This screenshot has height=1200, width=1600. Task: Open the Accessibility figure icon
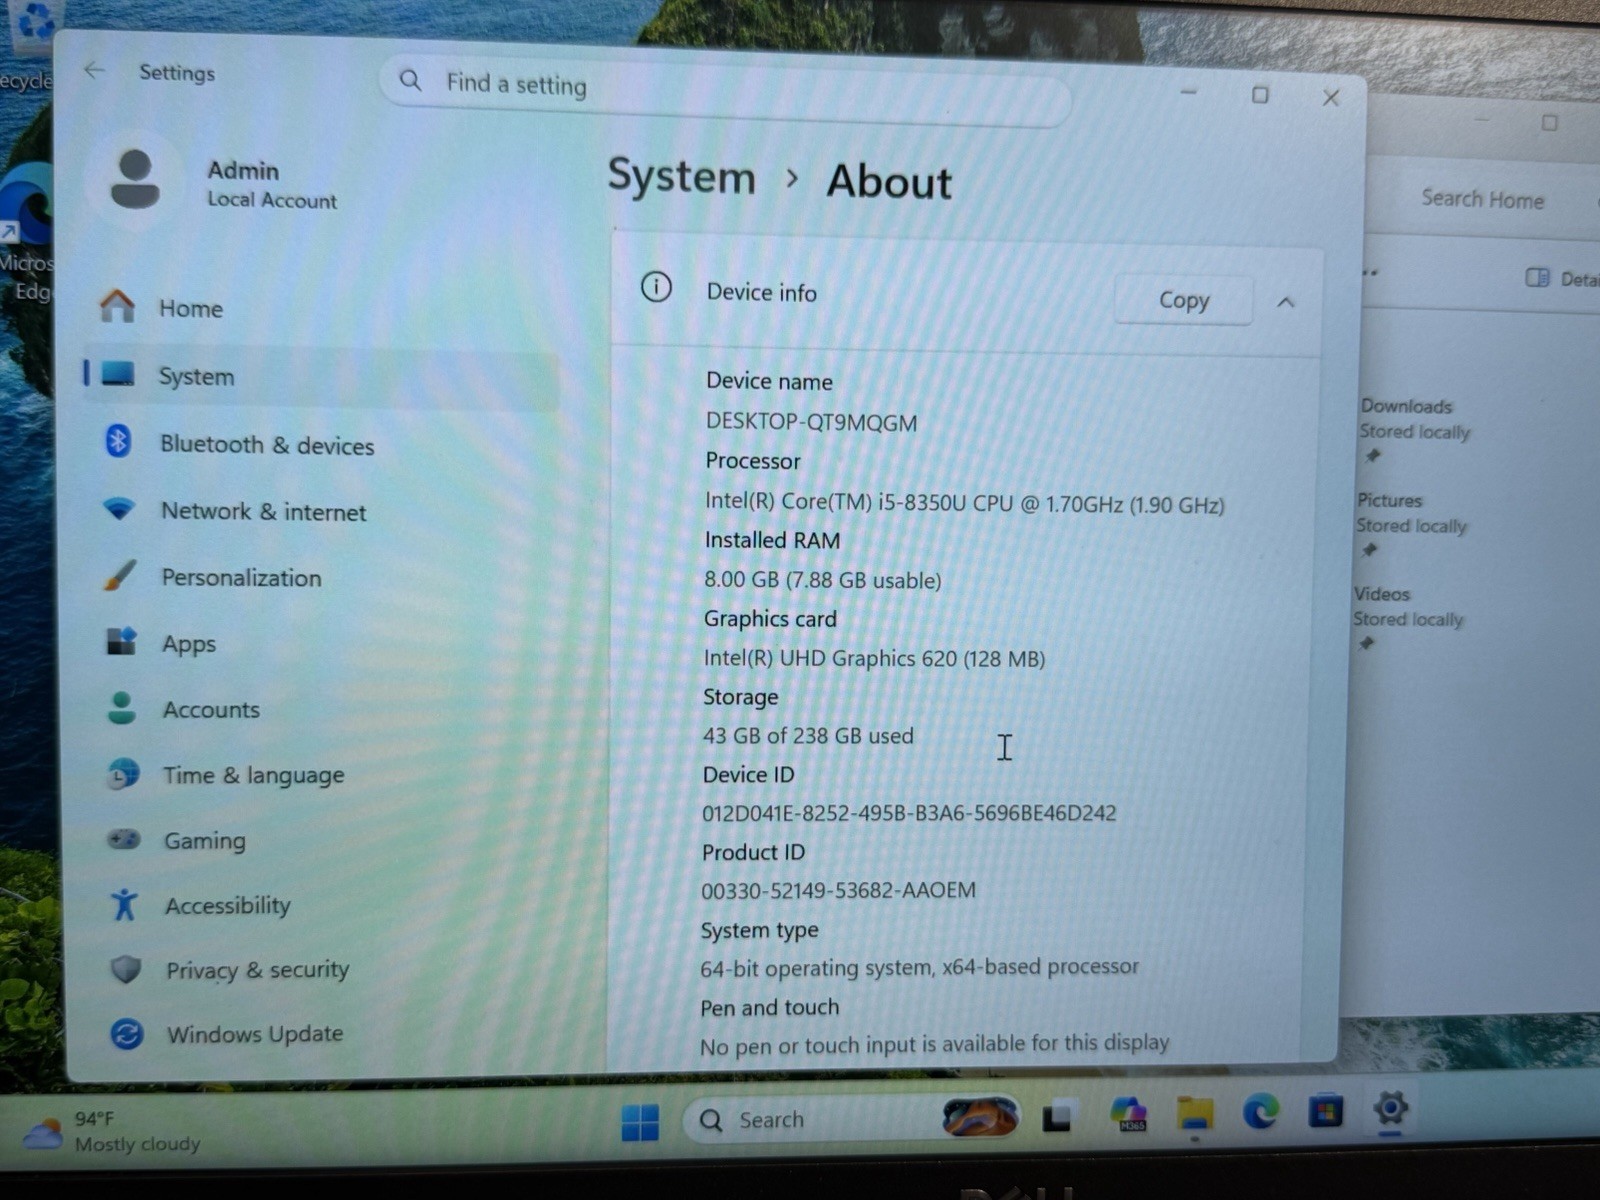pyautogui.click(x=124, y=904)
